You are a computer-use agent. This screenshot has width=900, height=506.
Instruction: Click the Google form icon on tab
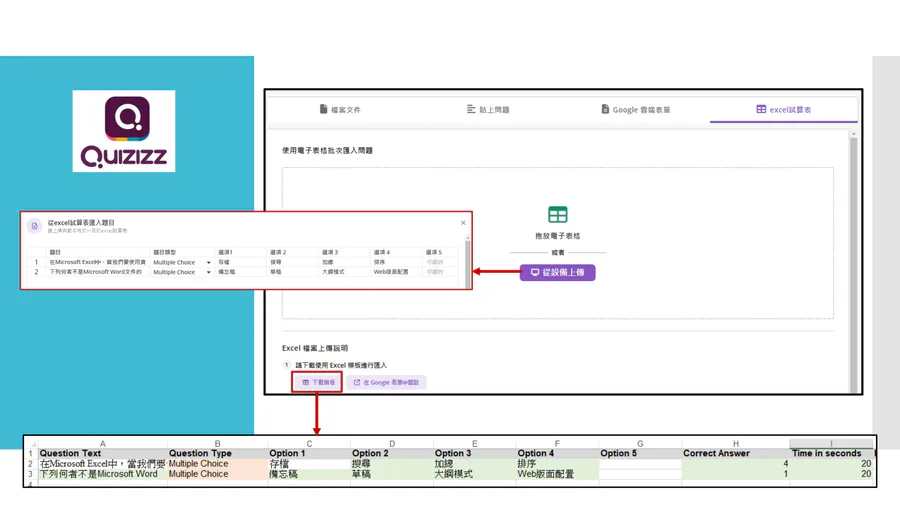point(605,109)
